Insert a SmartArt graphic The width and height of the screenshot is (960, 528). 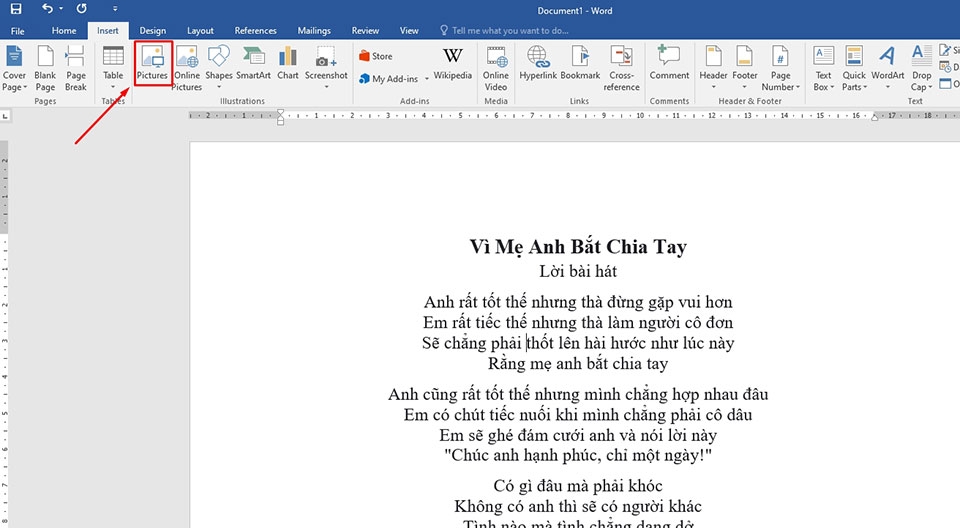[x=253, y=64]
